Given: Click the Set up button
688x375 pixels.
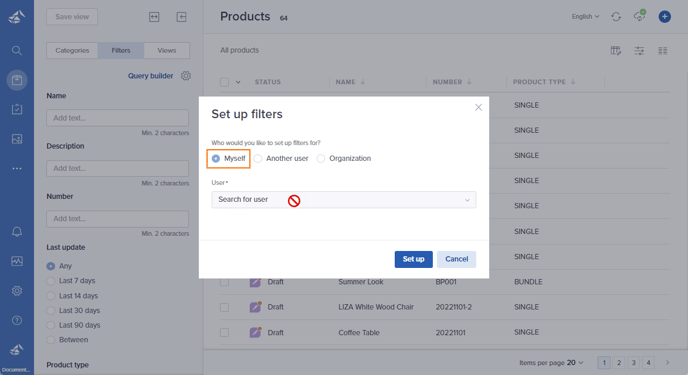Looking at the screenshot, I should click(413, 259).
